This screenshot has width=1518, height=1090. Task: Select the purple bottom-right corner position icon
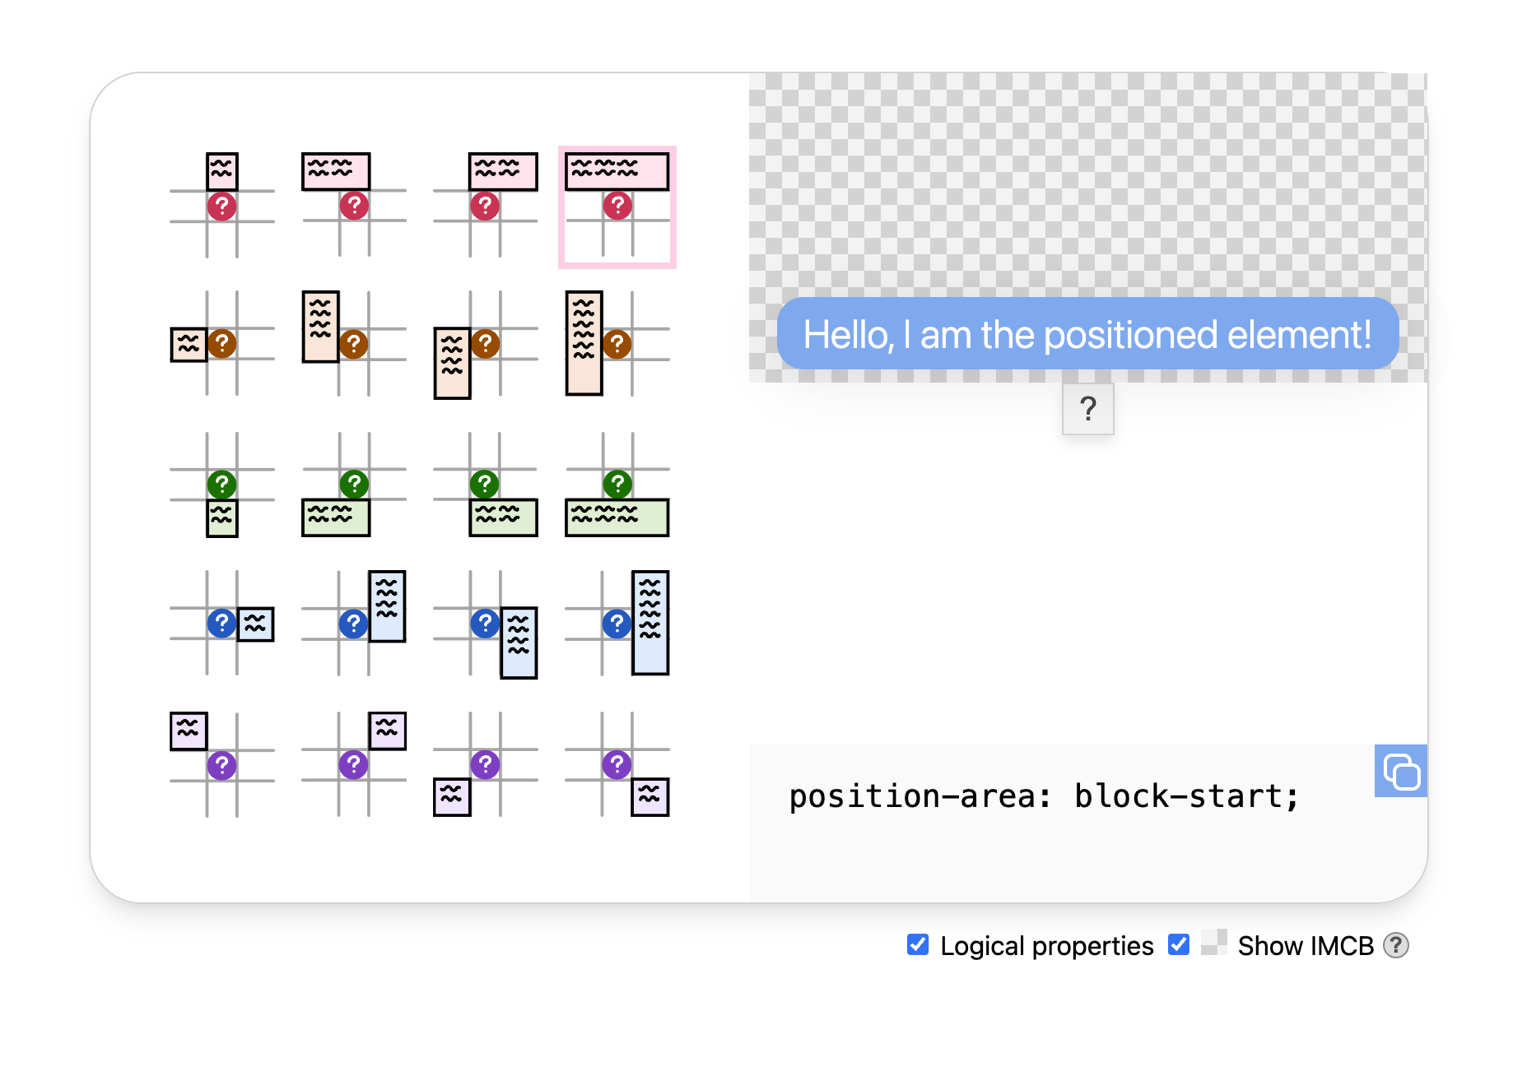[617, 764]
